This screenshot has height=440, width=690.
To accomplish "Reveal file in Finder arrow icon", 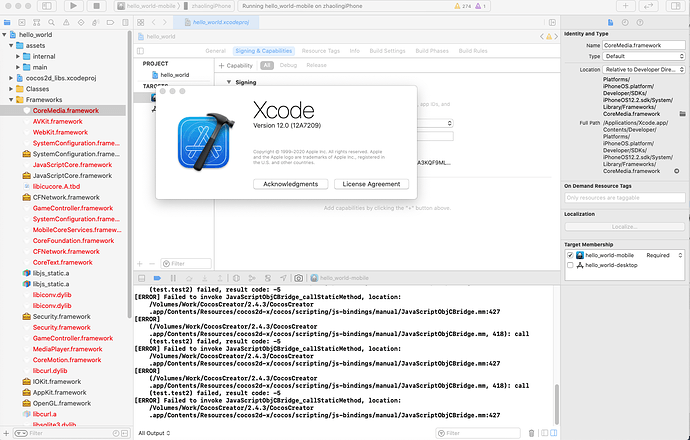I will click(677, 171).
